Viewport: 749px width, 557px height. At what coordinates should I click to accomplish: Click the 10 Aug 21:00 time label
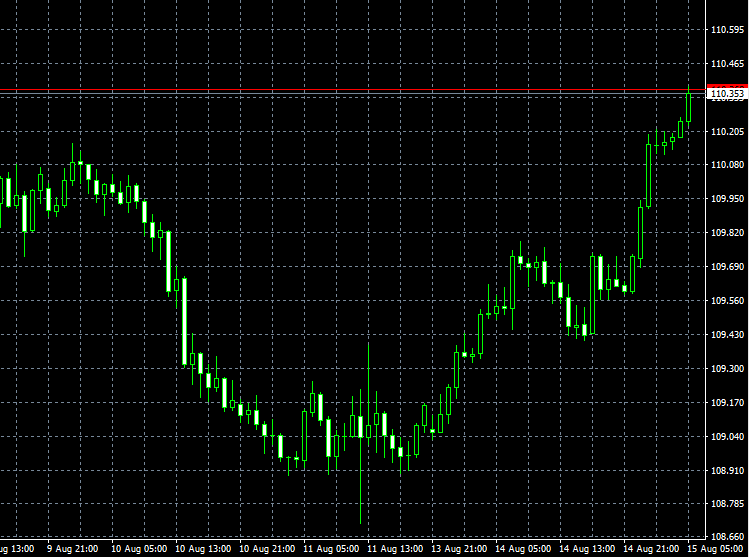point(267,549)
